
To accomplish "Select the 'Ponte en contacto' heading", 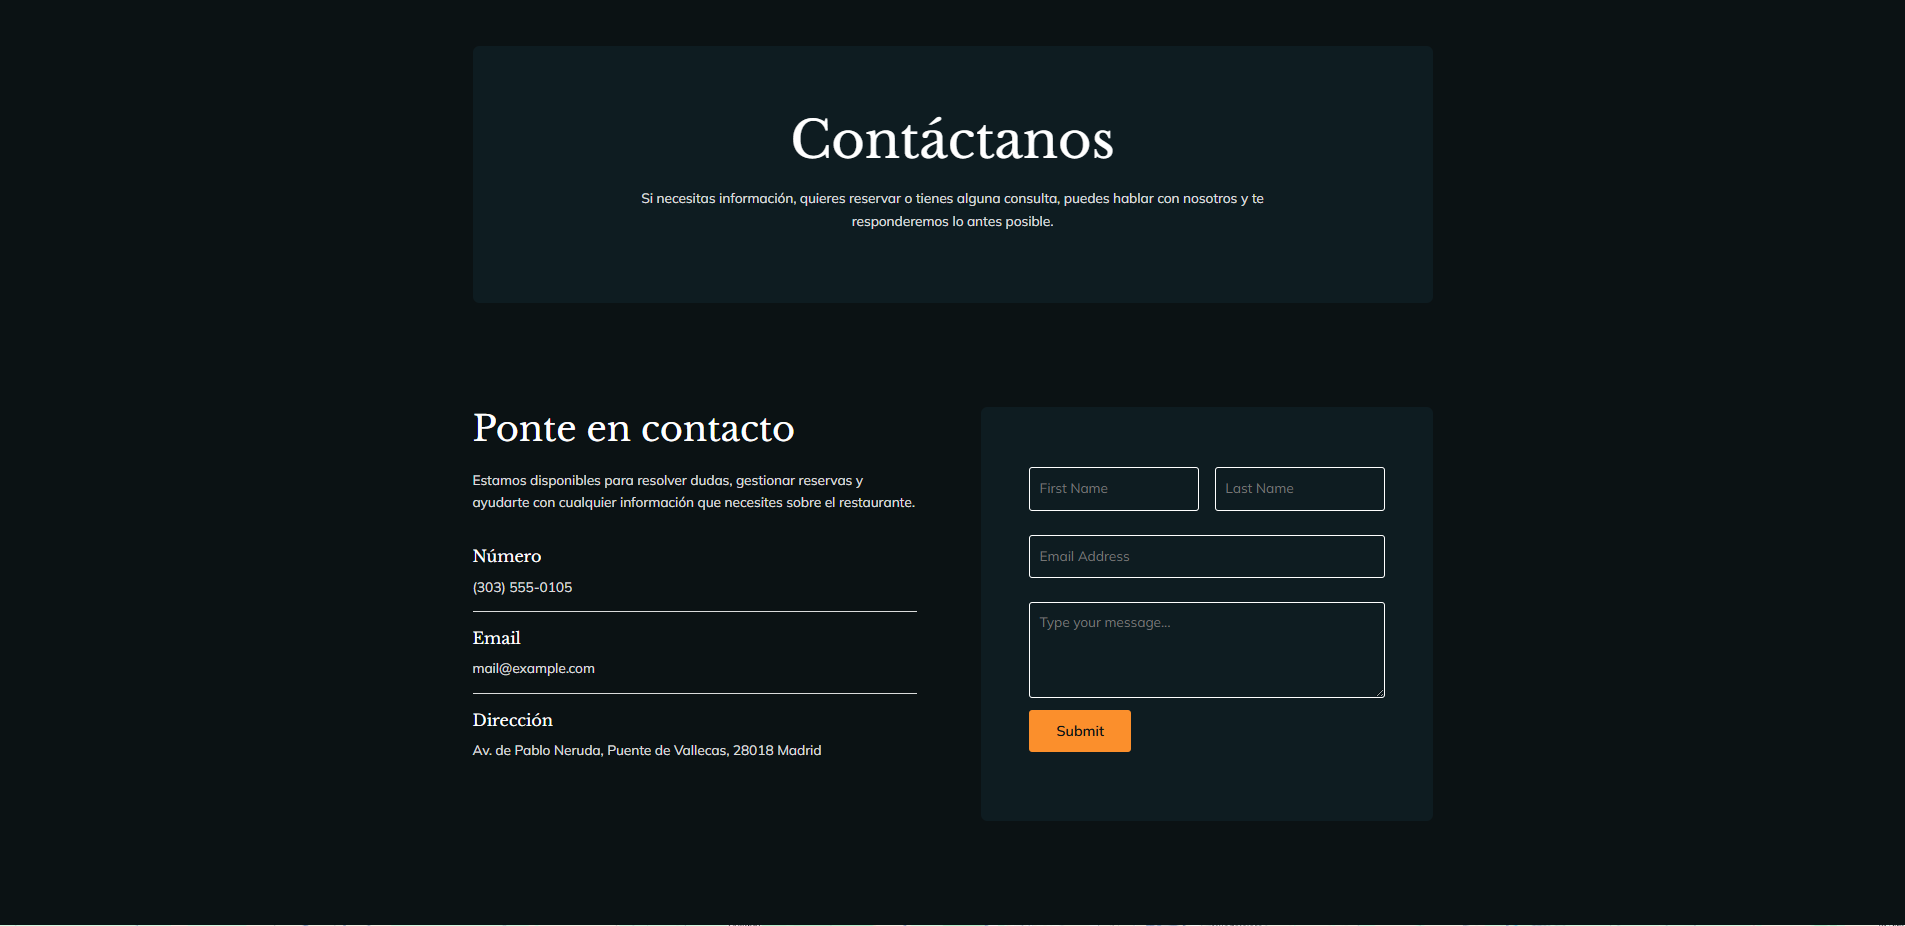I will (x=634, y=428).
